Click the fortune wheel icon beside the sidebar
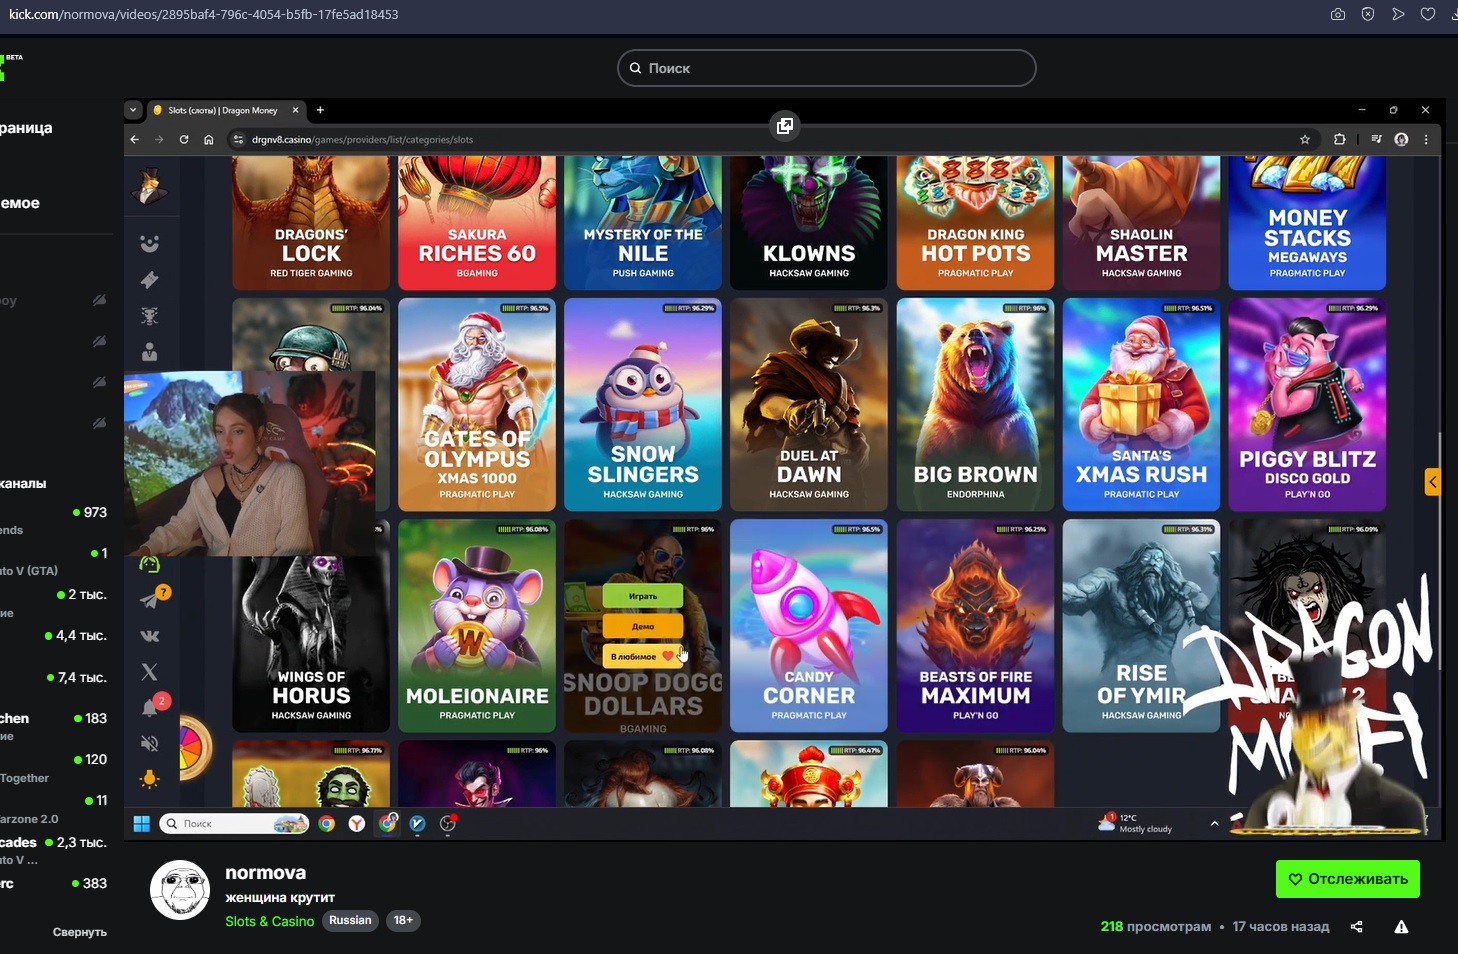The width and height of the screenshot is (1458, 954). tap(196, 748)
